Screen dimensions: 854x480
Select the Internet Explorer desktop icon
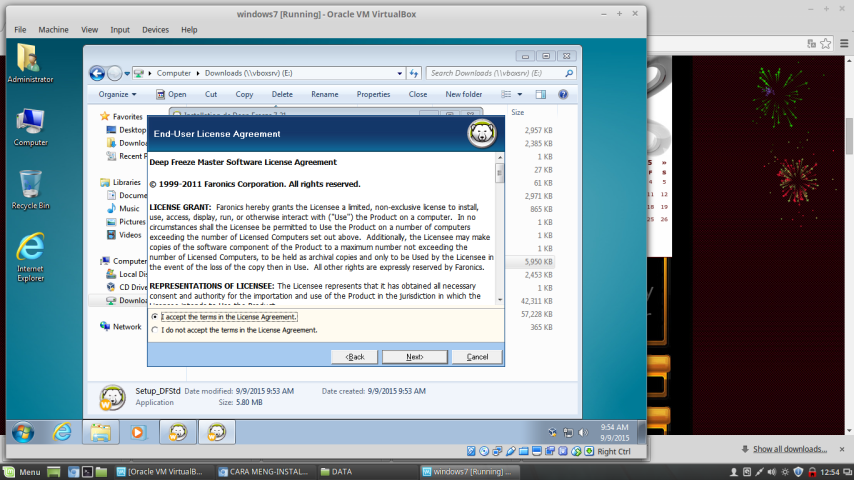tap(30, 257)
